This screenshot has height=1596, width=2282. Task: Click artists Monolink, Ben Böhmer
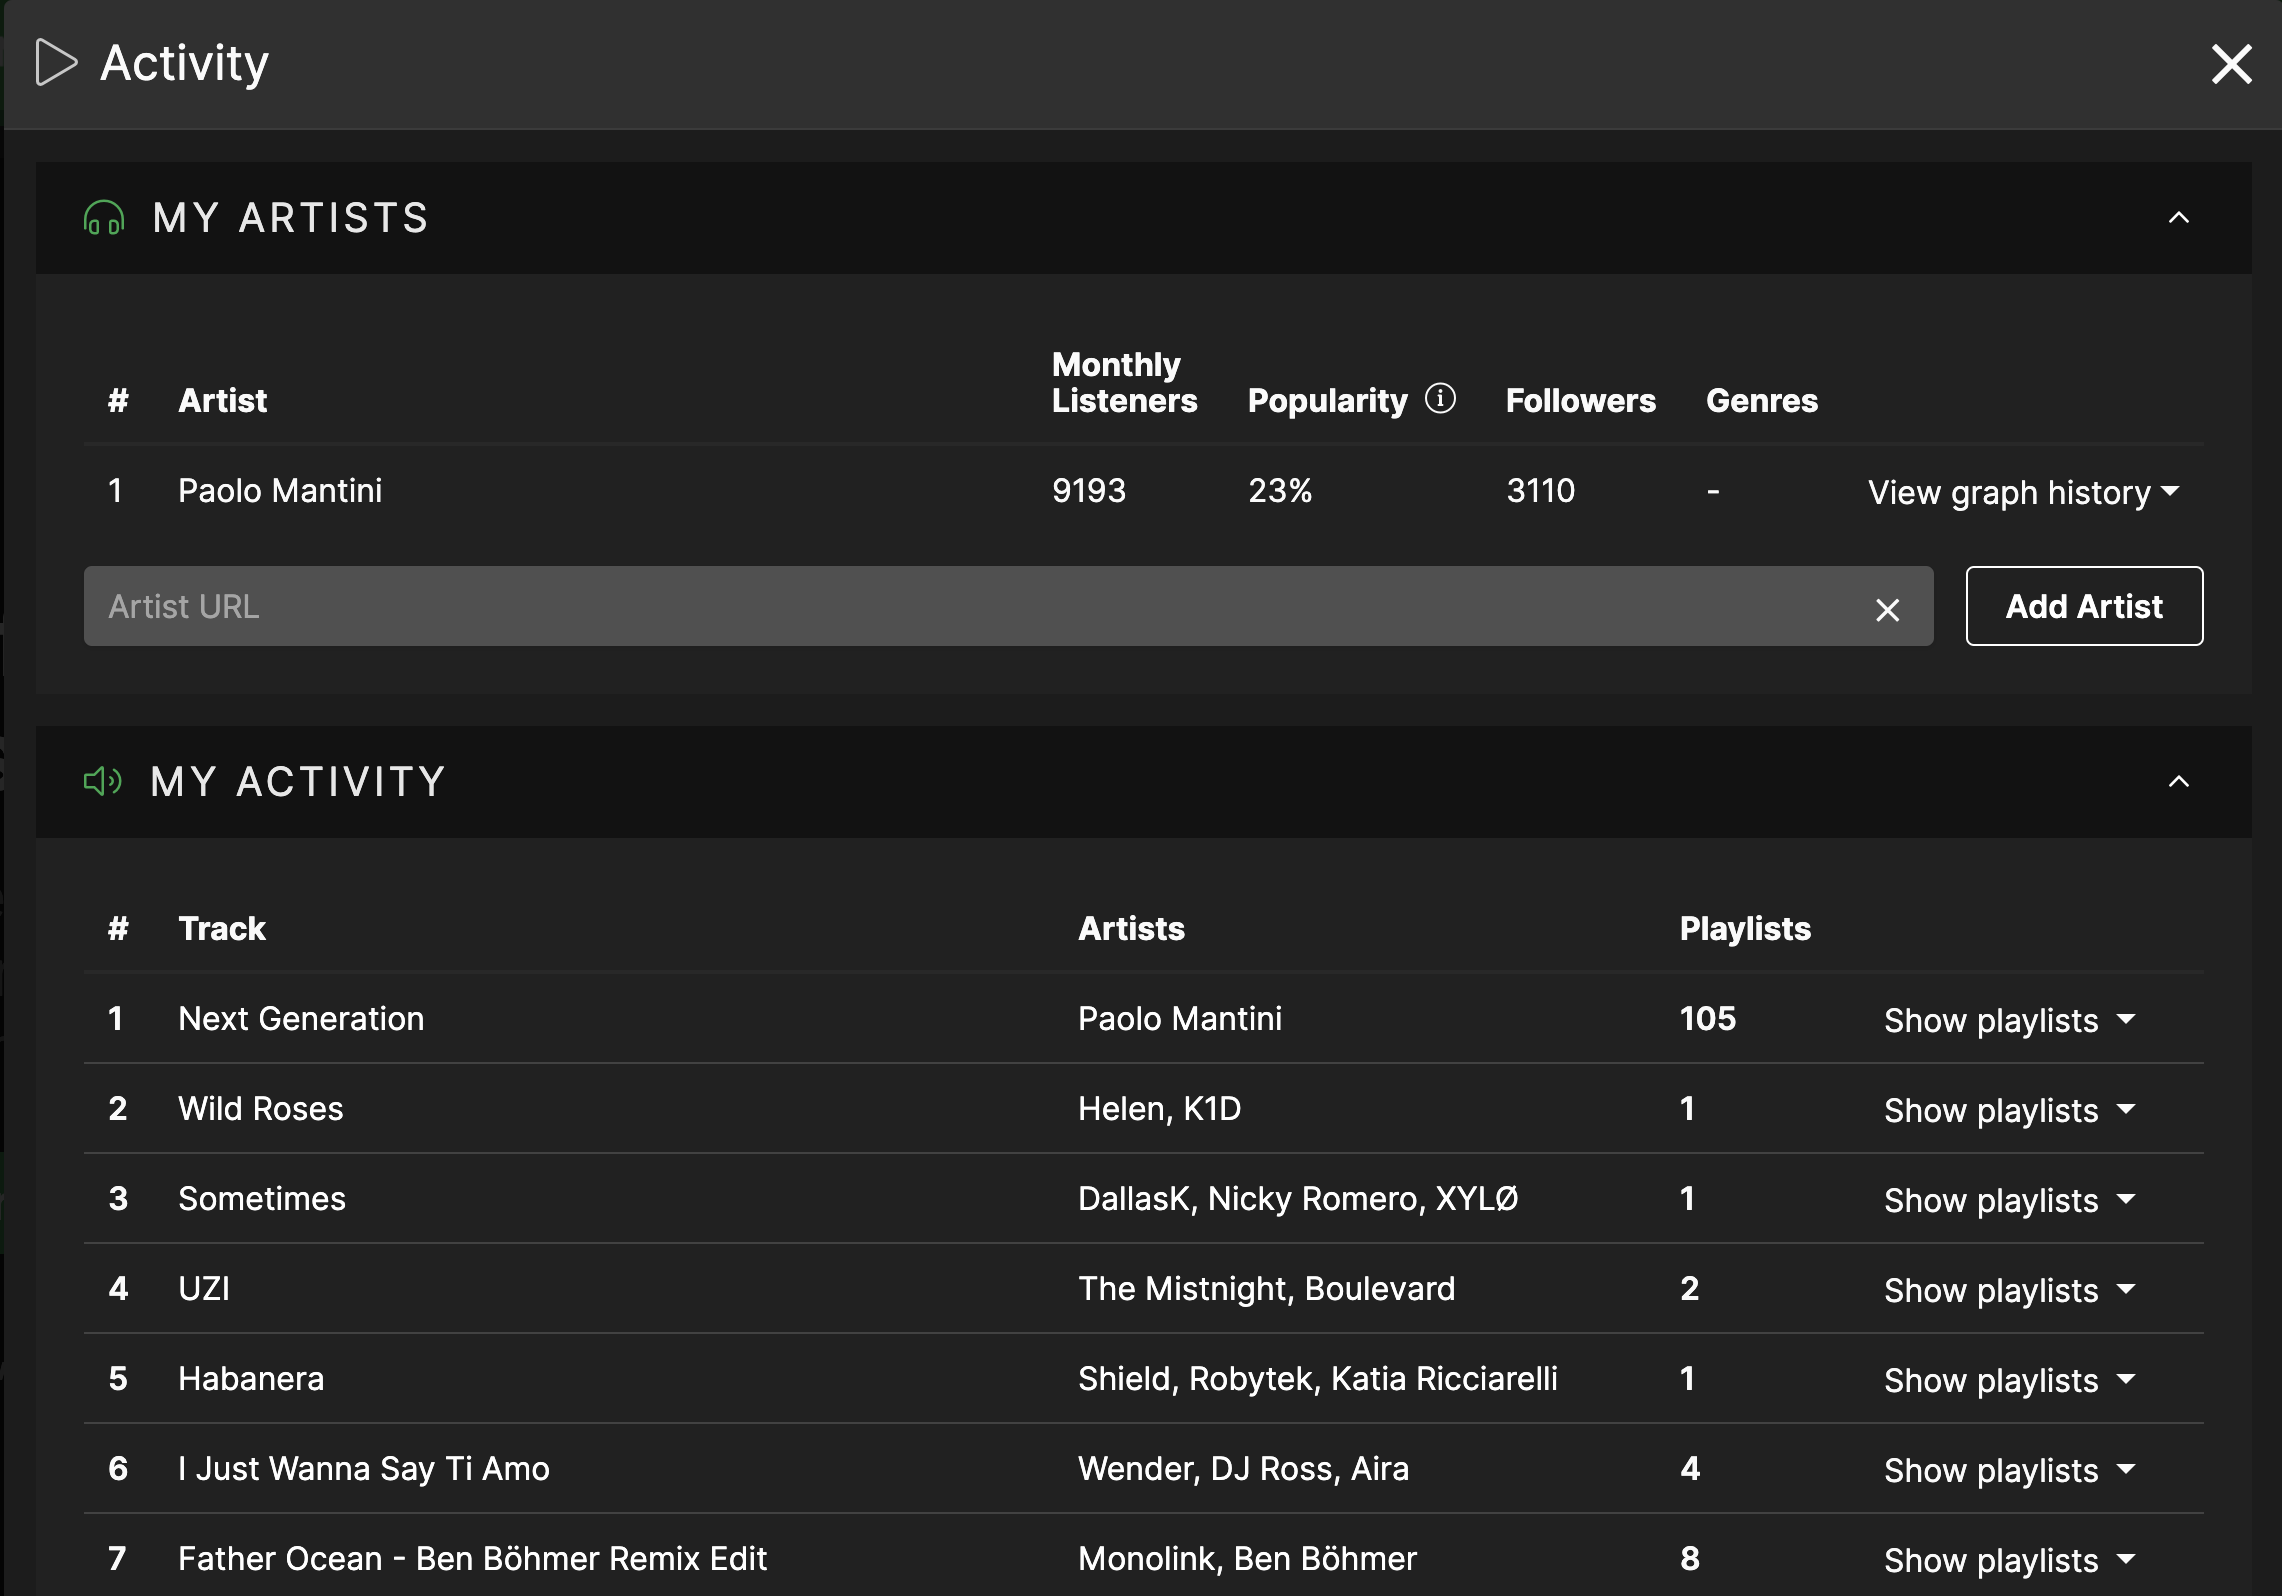click(1247, 1559)
